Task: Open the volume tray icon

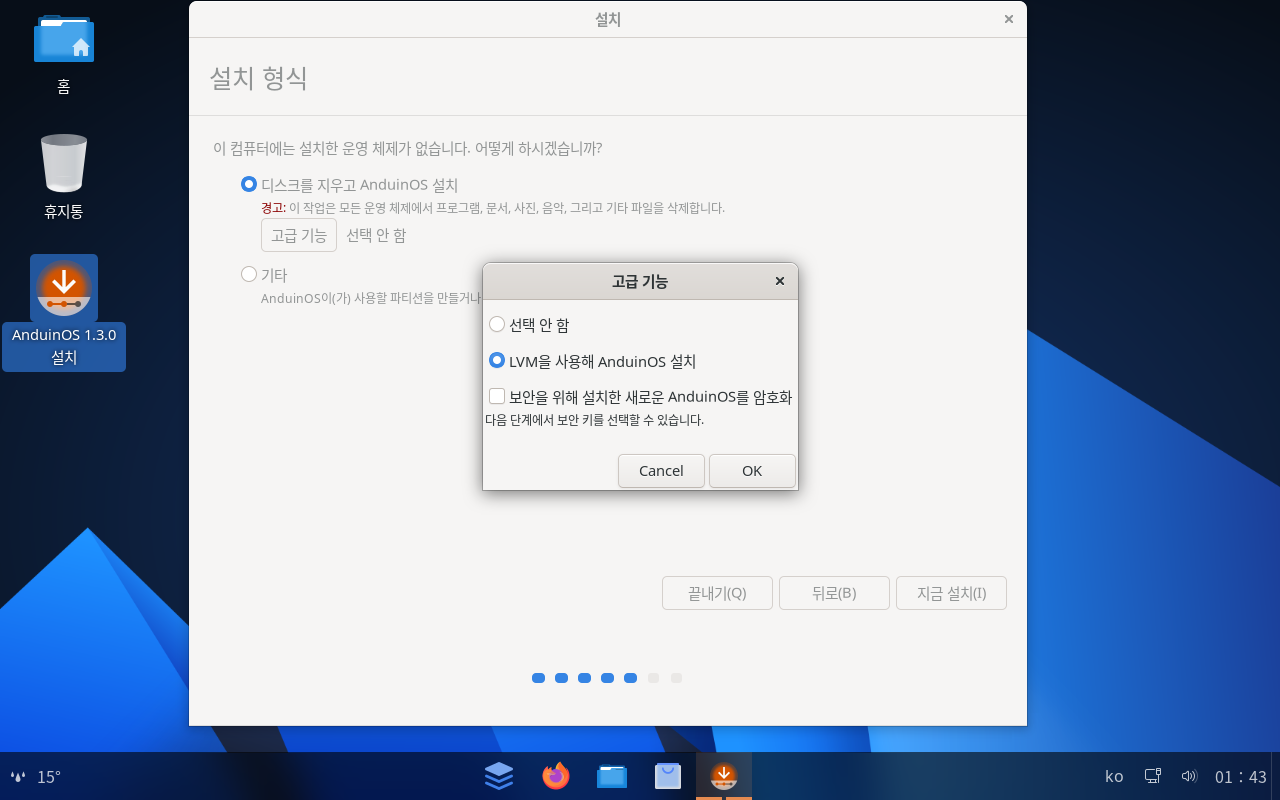Action: point(1189,776)
